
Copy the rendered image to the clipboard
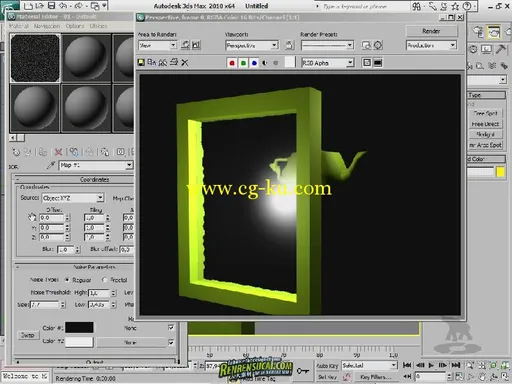[152, 62]
